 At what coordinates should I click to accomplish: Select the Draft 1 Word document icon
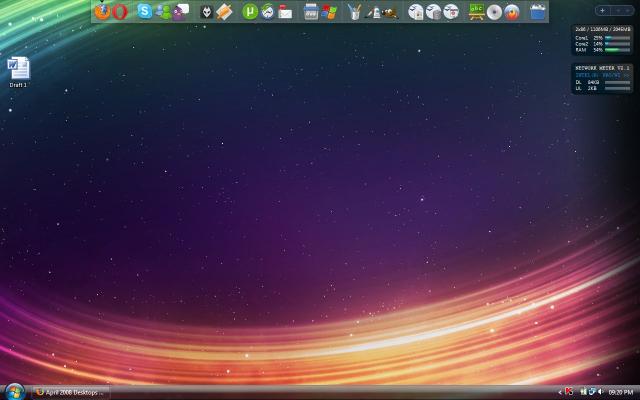tap(18, 72)
